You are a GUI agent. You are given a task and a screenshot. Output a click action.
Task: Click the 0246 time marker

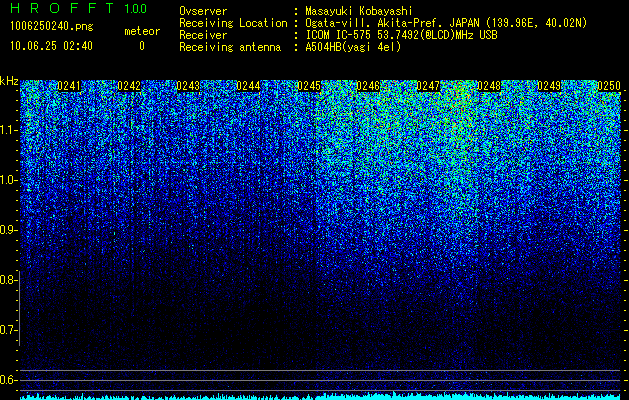(368, 86)
